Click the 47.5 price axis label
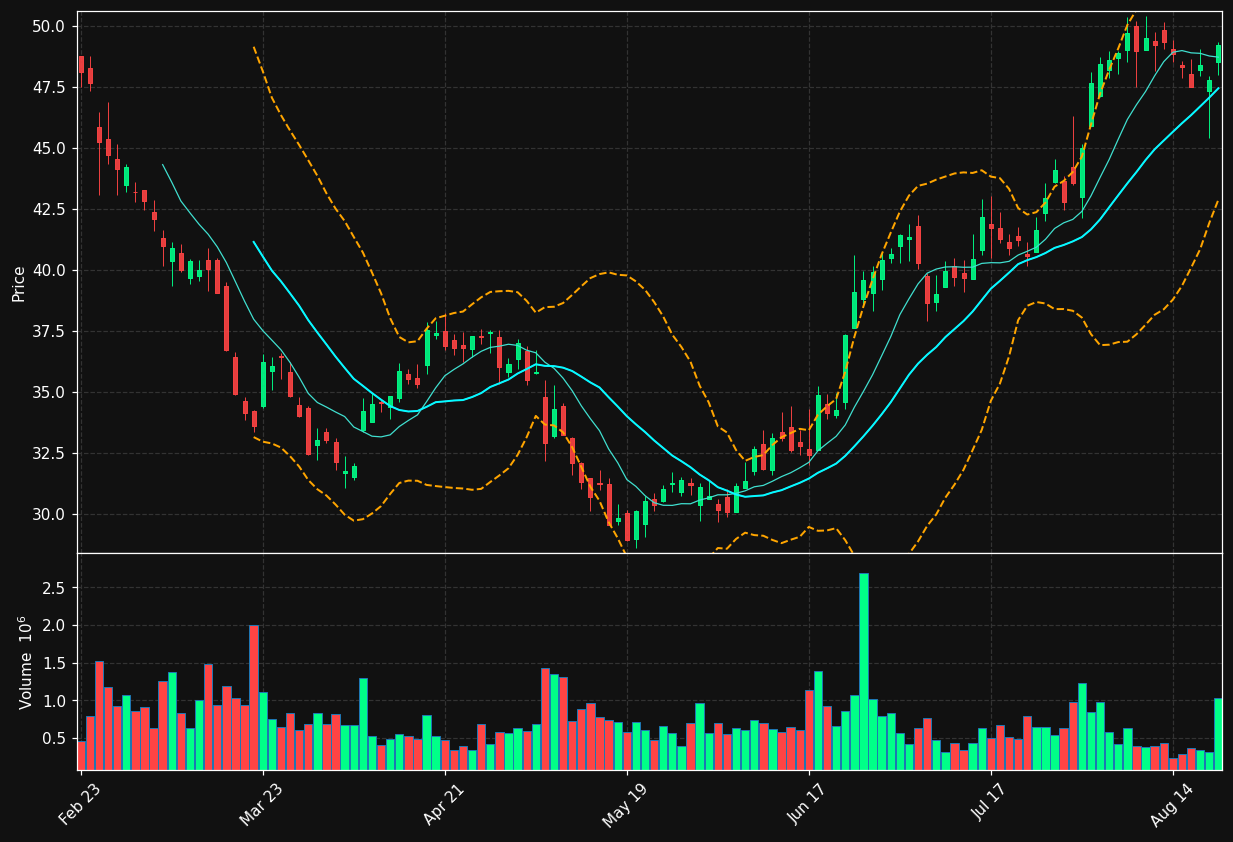The width and height of the screenshot is (1233, 842). coord(50,88)
